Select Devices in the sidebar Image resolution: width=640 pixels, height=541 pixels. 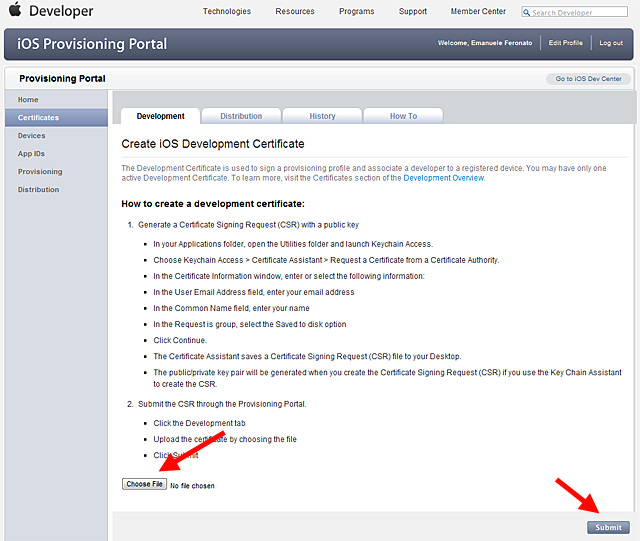point(31,136)
